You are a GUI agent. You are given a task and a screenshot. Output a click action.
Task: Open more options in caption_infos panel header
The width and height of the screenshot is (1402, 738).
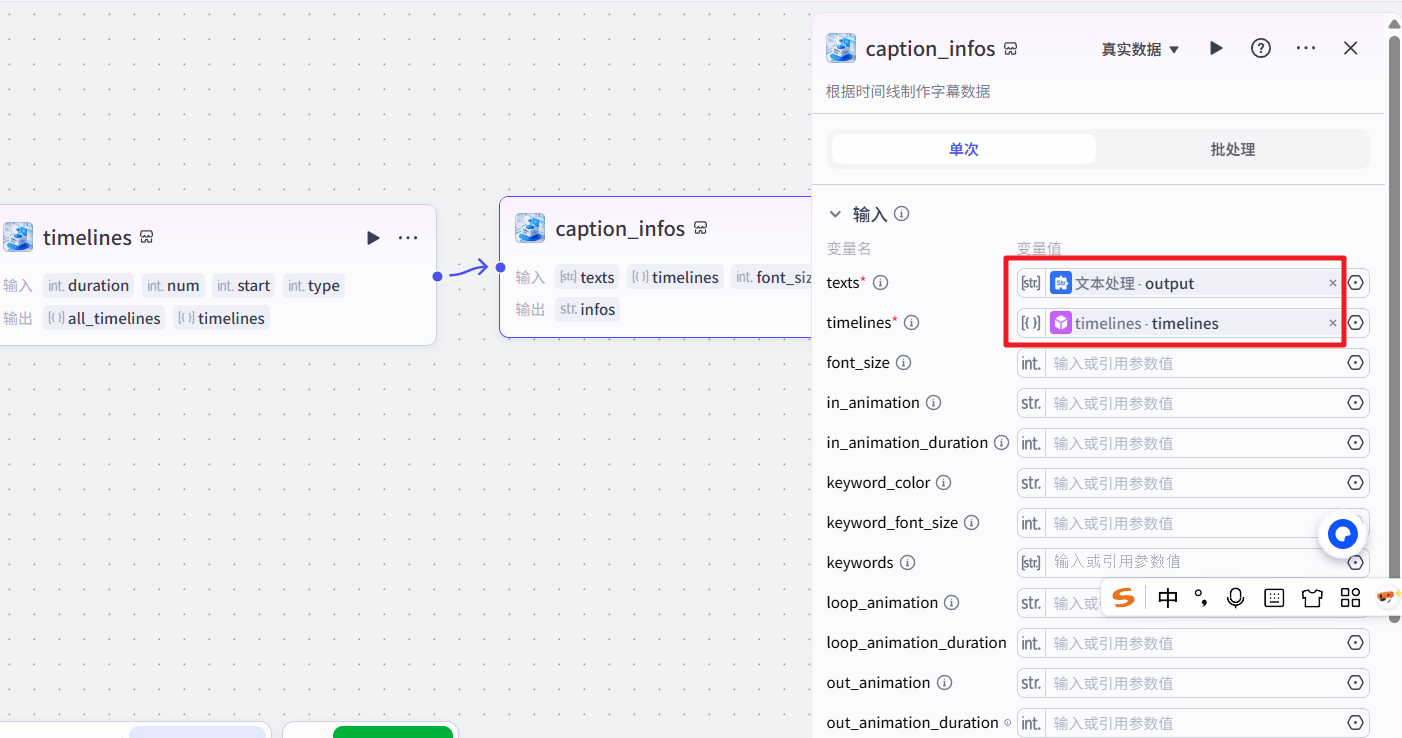coord(1306,48)
